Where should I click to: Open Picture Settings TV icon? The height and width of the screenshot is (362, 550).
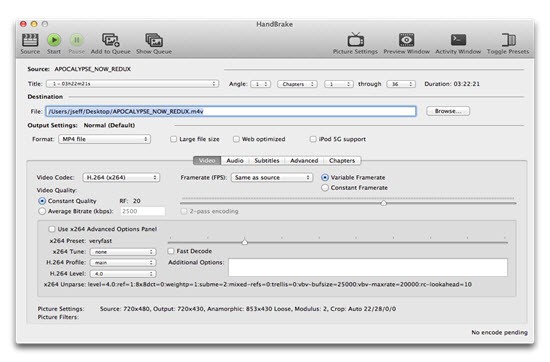click(355, 40)
